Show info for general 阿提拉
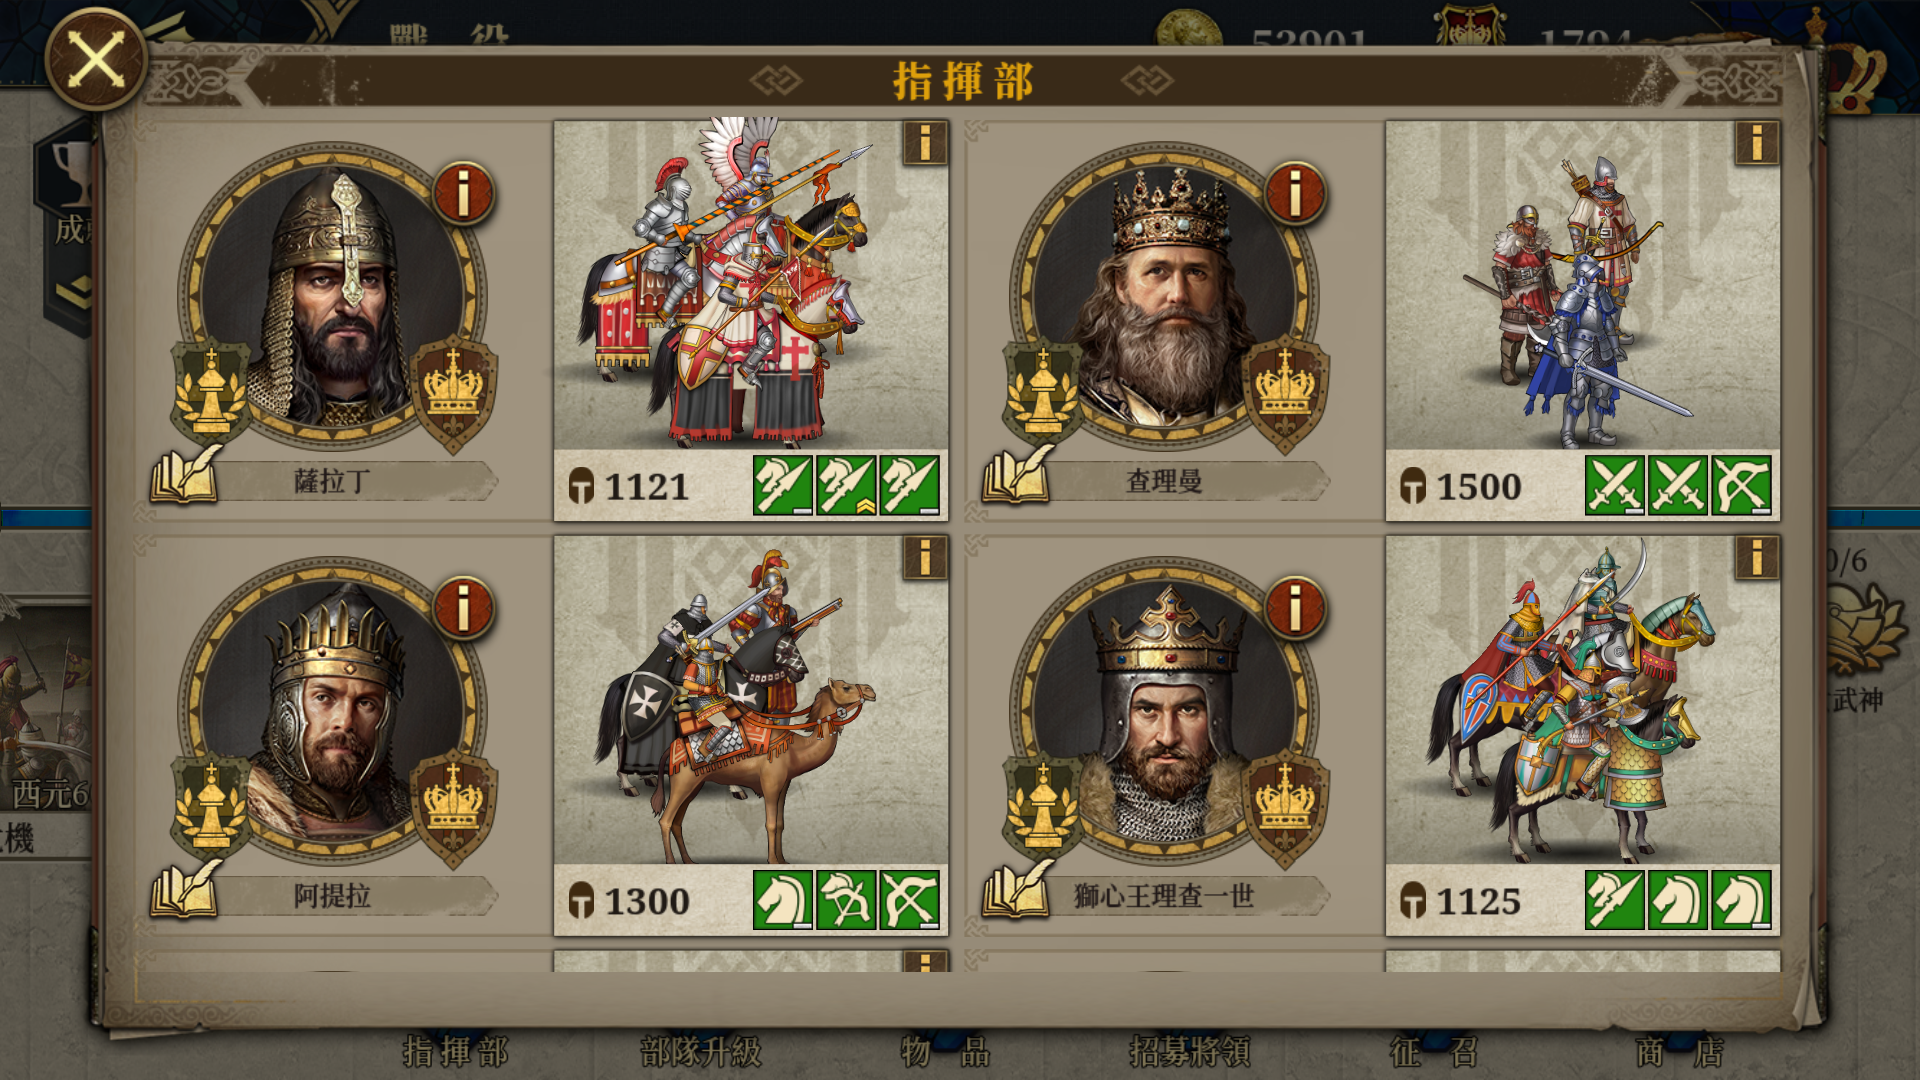The height and width of the screenshot is (1080, 1920). point(463,608)
